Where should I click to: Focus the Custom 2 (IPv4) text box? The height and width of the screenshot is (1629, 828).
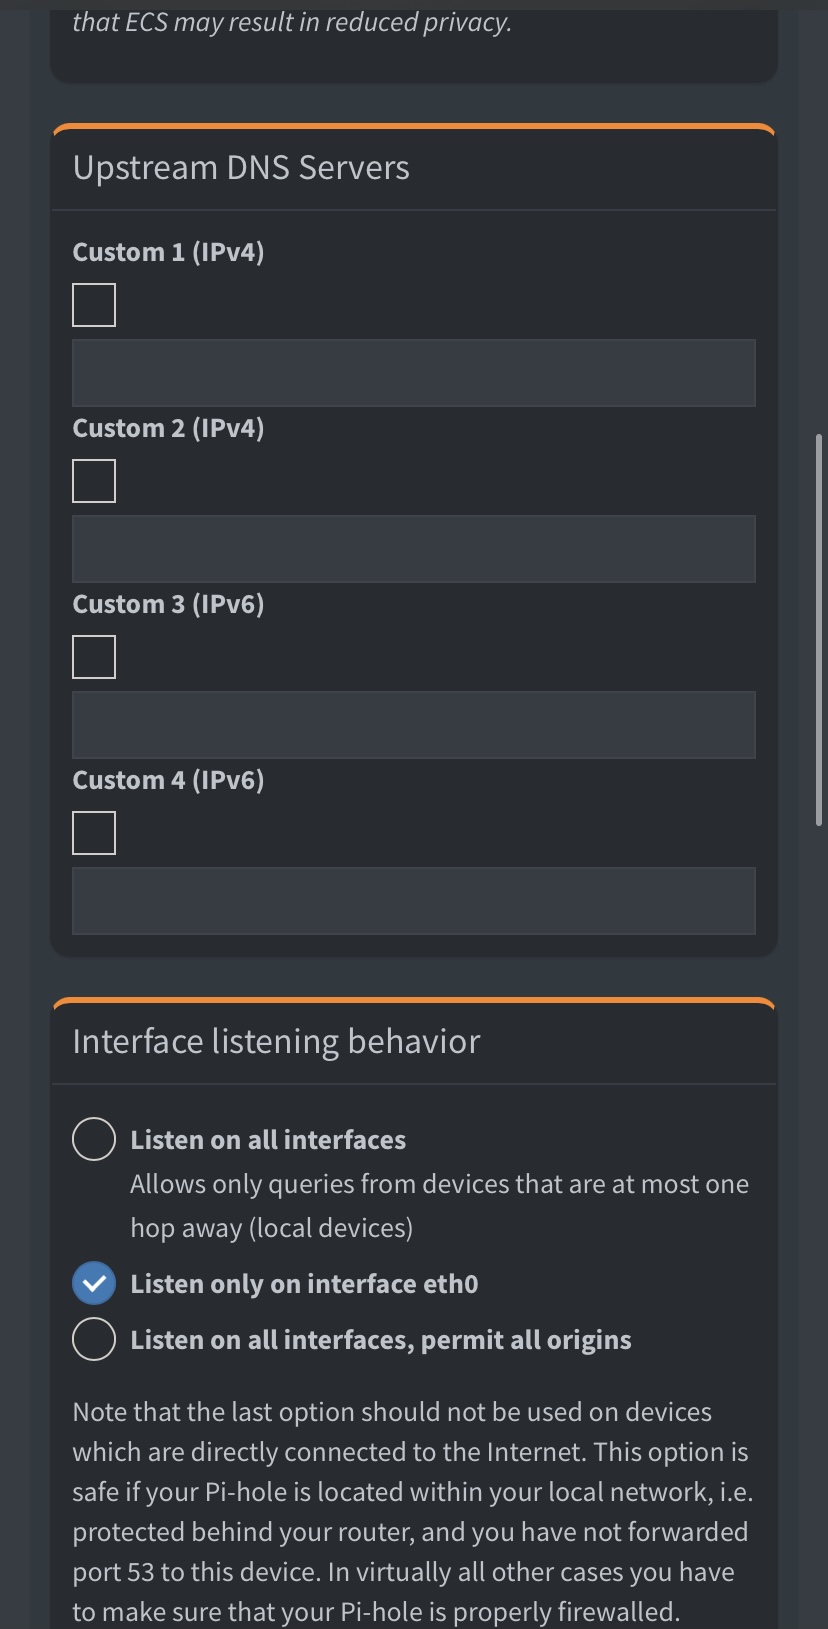414,549
